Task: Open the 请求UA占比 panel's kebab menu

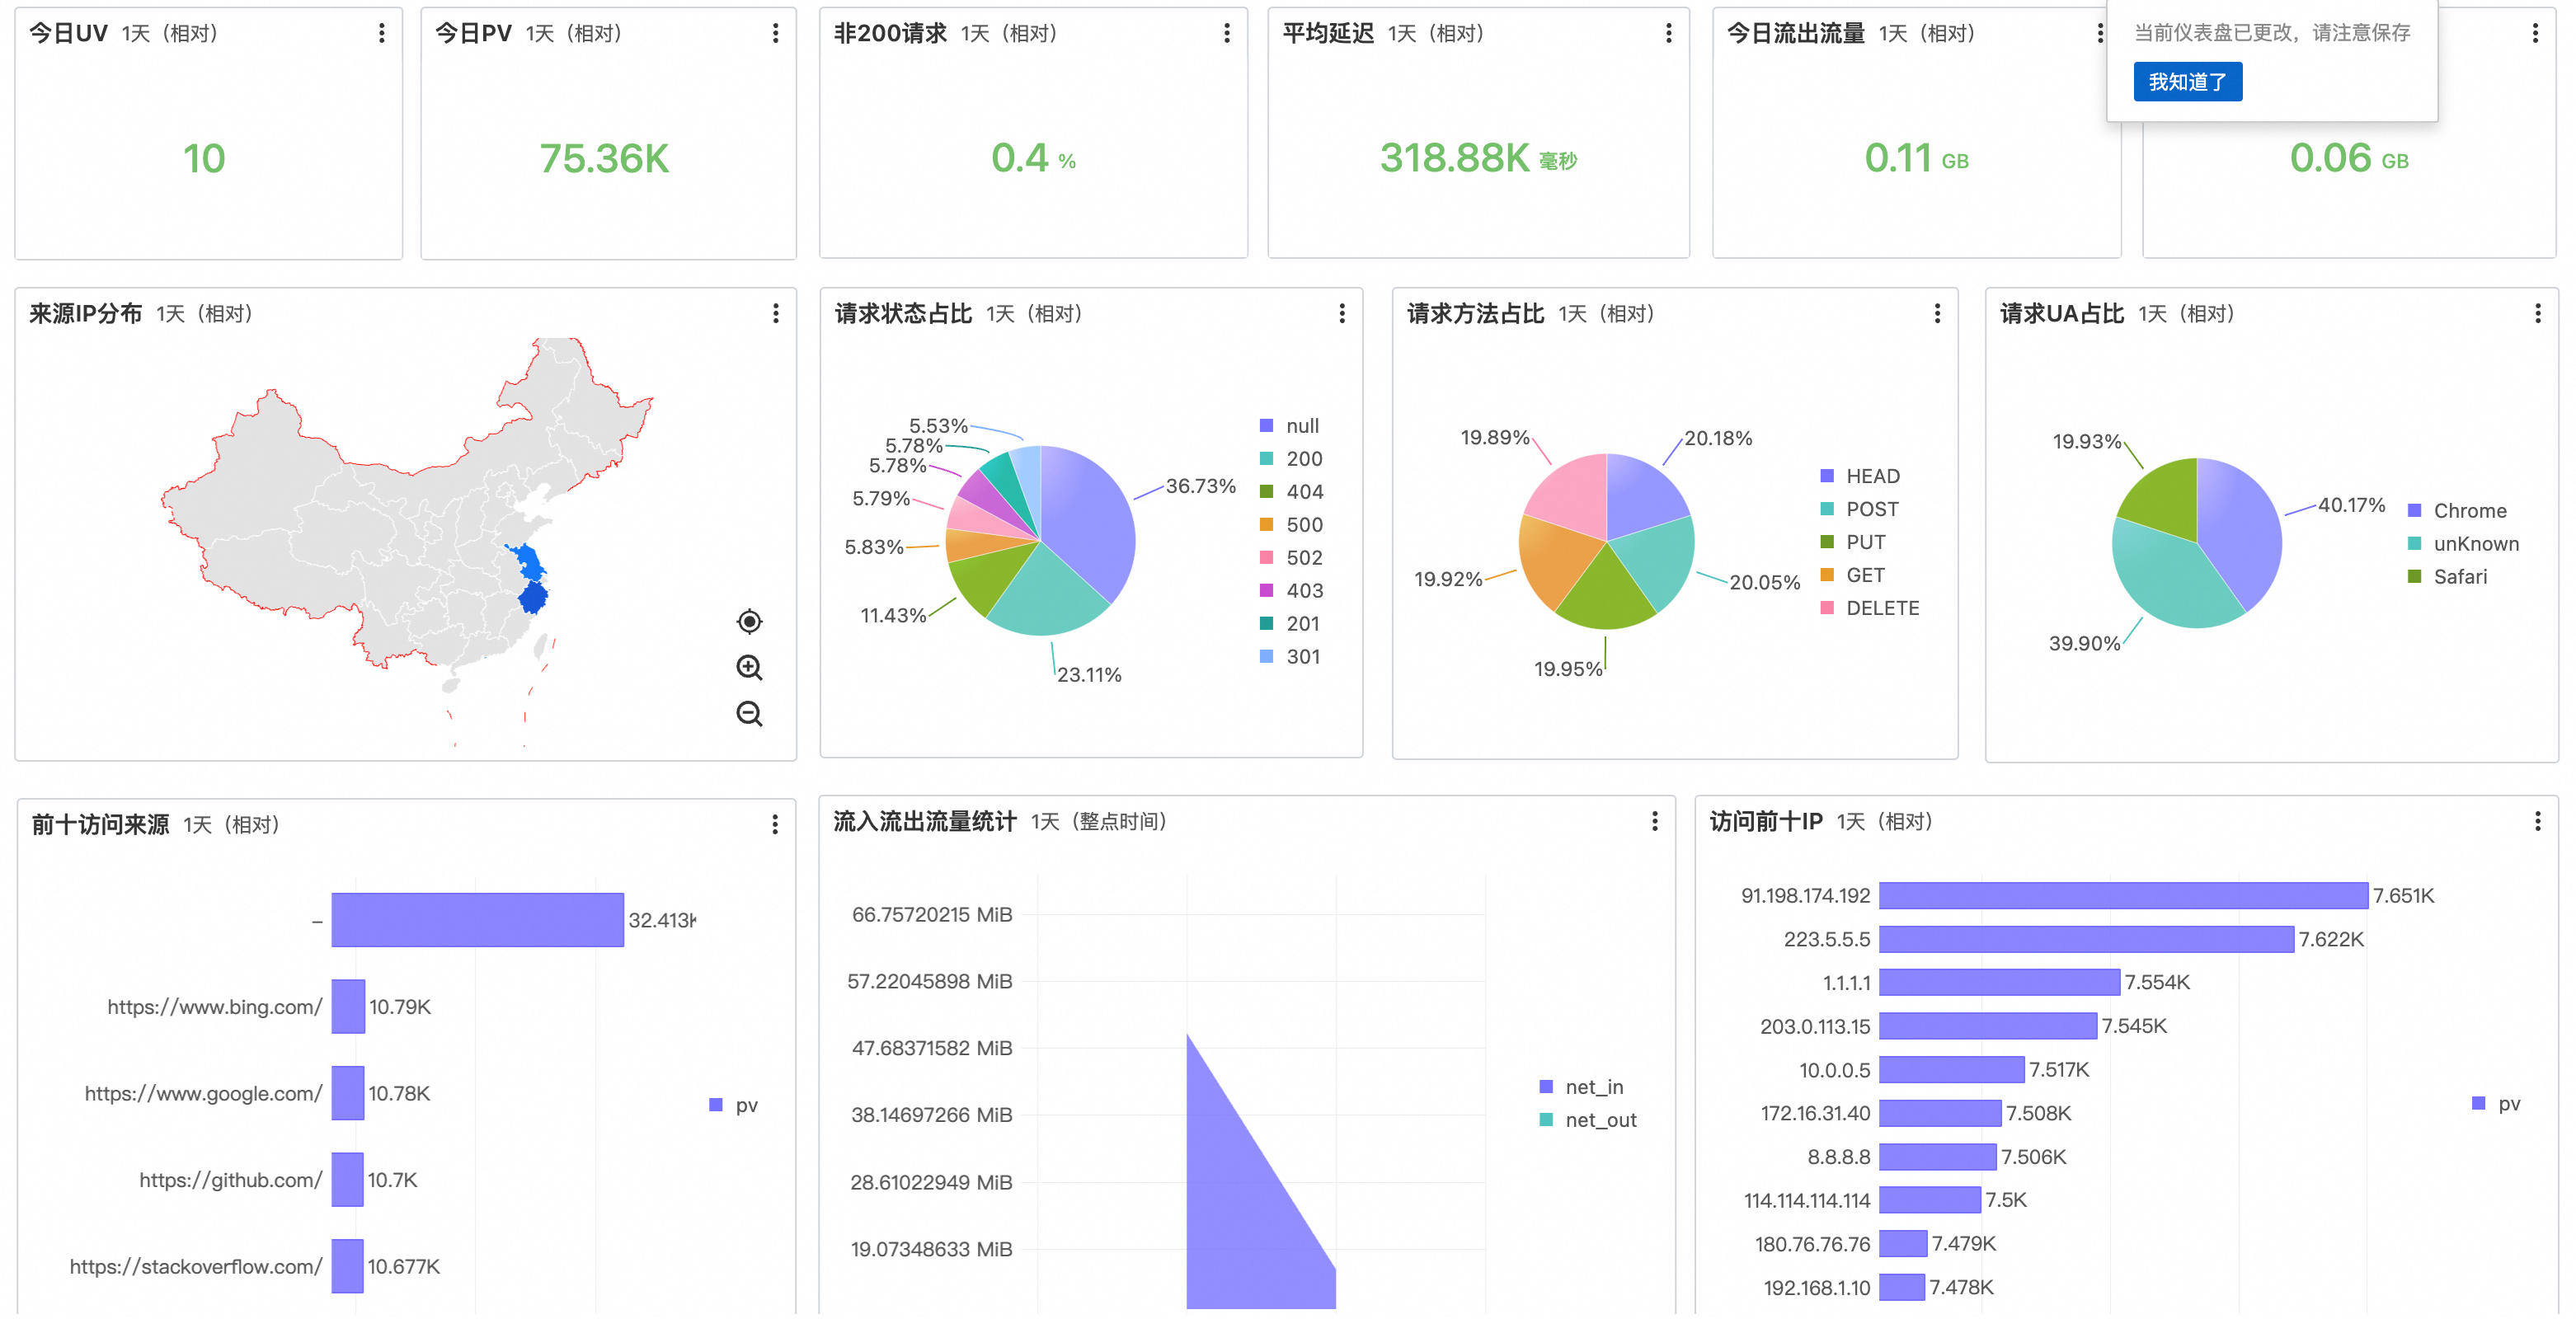Action: tap(2537, 313)
